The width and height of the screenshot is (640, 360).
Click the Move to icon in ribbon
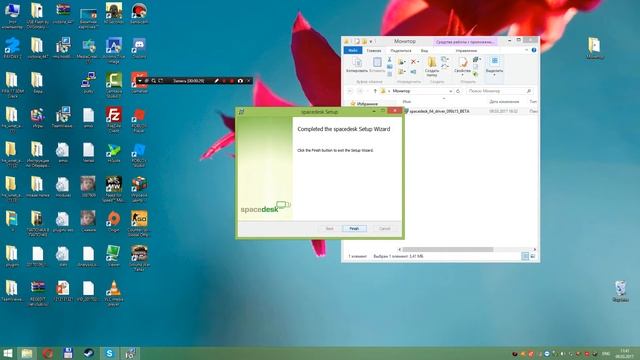pos(402,62)
